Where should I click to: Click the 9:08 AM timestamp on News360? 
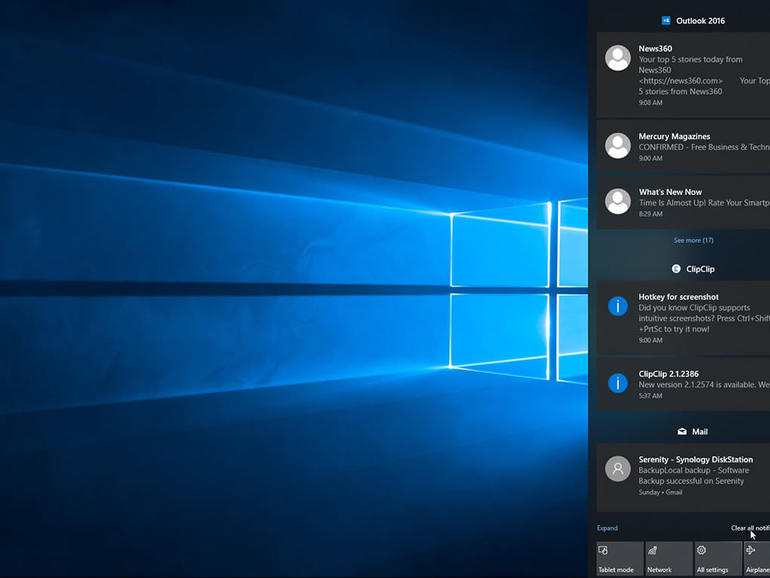651,103
